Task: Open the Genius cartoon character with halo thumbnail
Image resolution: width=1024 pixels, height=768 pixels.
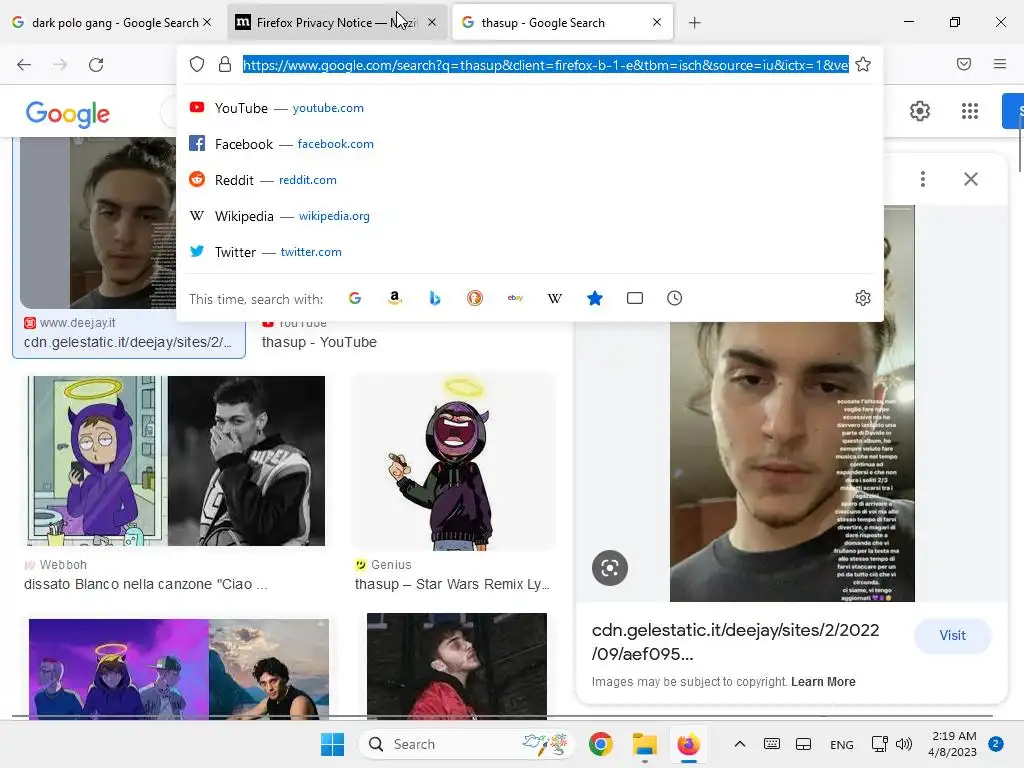Action: 453,461
